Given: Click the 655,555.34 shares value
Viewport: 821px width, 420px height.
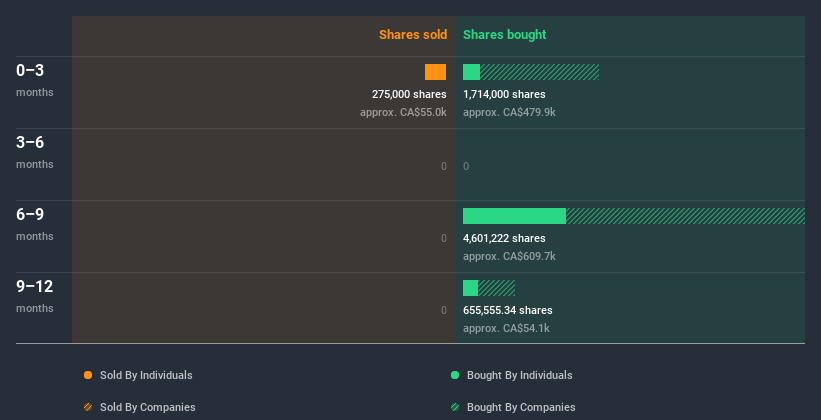Looking at the screenshot, I should (x=508, y=311).
